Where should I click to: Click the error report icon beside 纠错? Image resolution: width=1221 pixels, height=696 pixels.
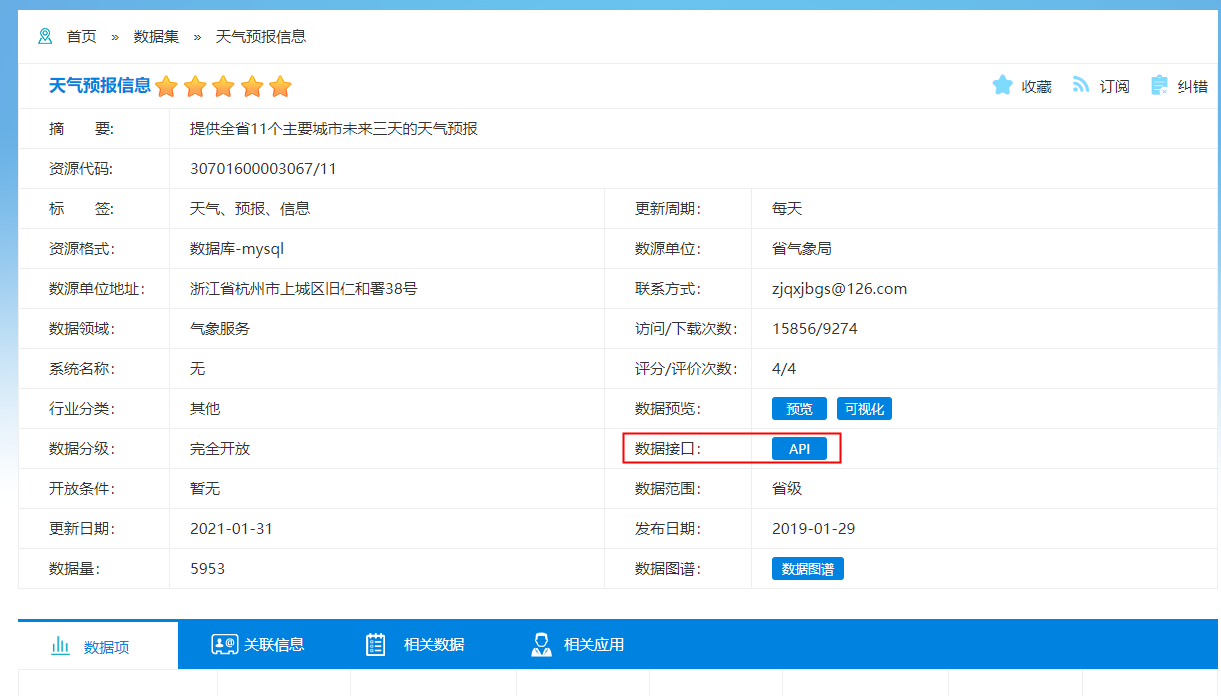pos(1159,86)
